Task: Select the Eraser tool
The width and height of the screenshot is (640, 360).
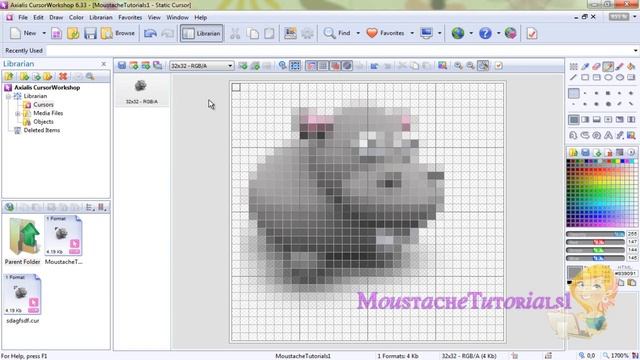Action: (596, 67)
